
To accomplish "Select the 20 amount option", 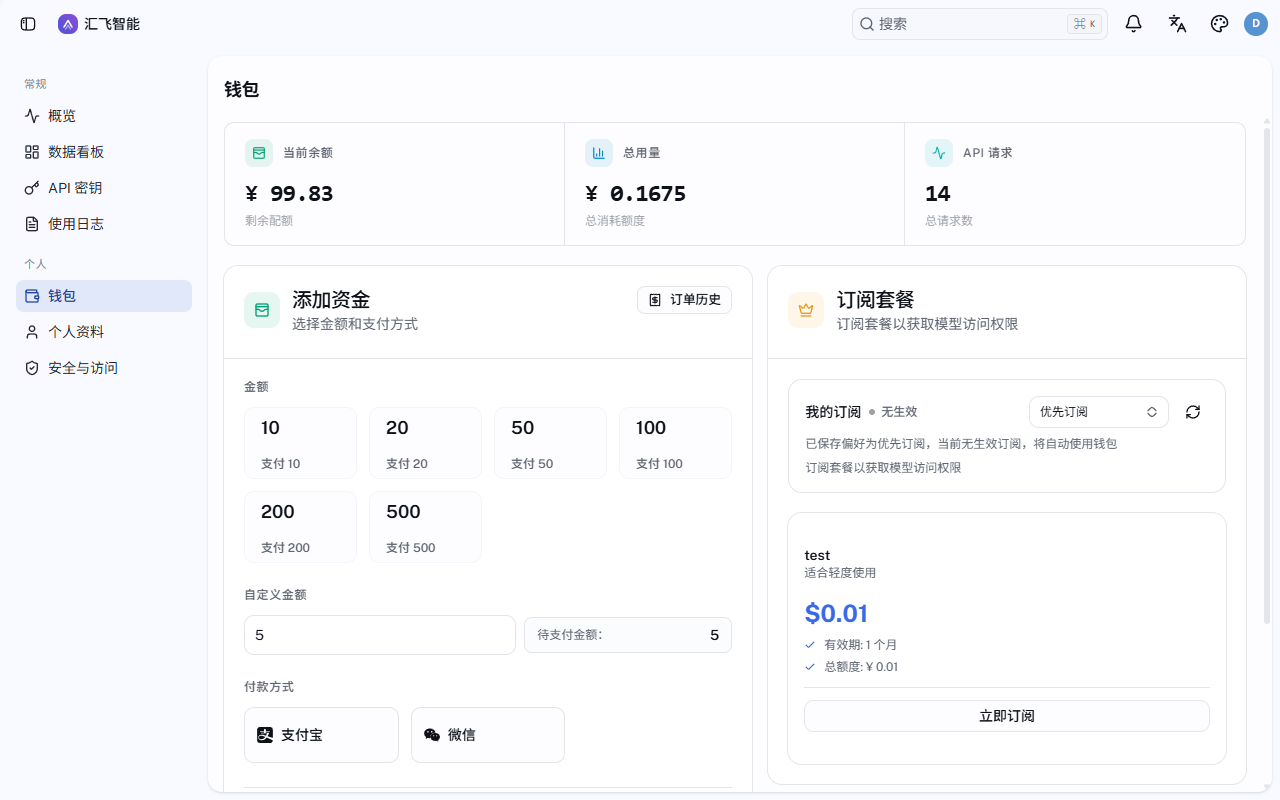I will [425, 443].
